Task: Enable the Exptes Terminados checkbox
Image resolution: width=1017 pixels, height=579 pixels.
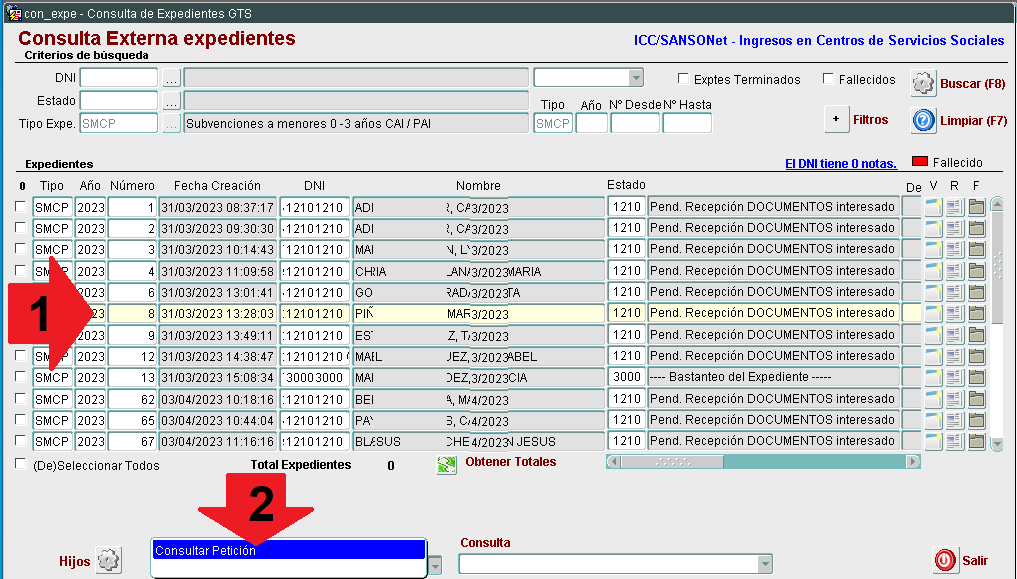Action: point(684,79)
